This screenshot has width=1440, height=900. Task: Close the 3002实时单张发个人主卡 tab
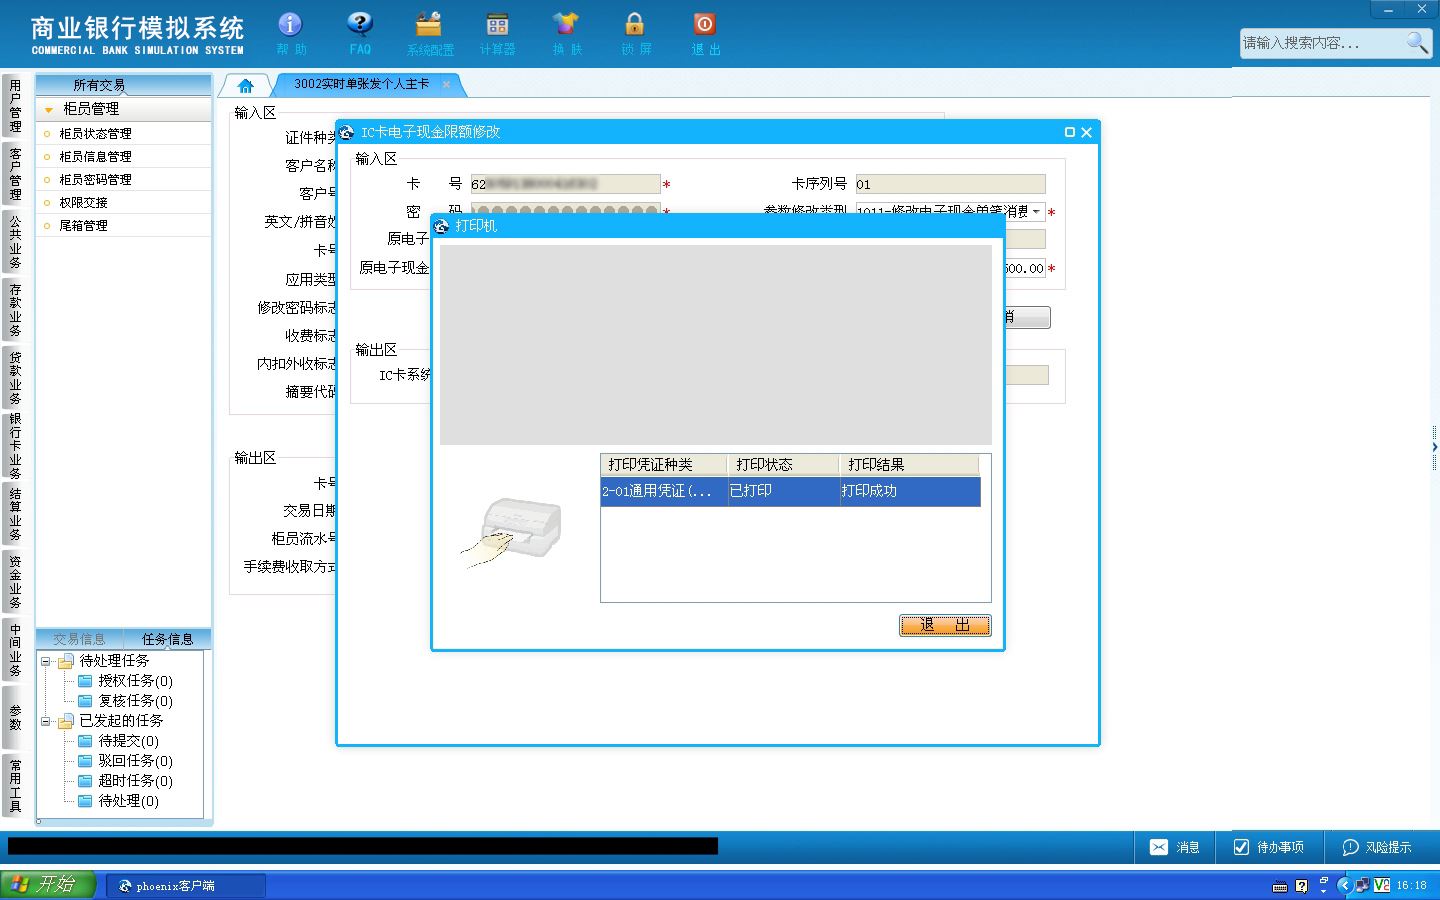point(446,85)
